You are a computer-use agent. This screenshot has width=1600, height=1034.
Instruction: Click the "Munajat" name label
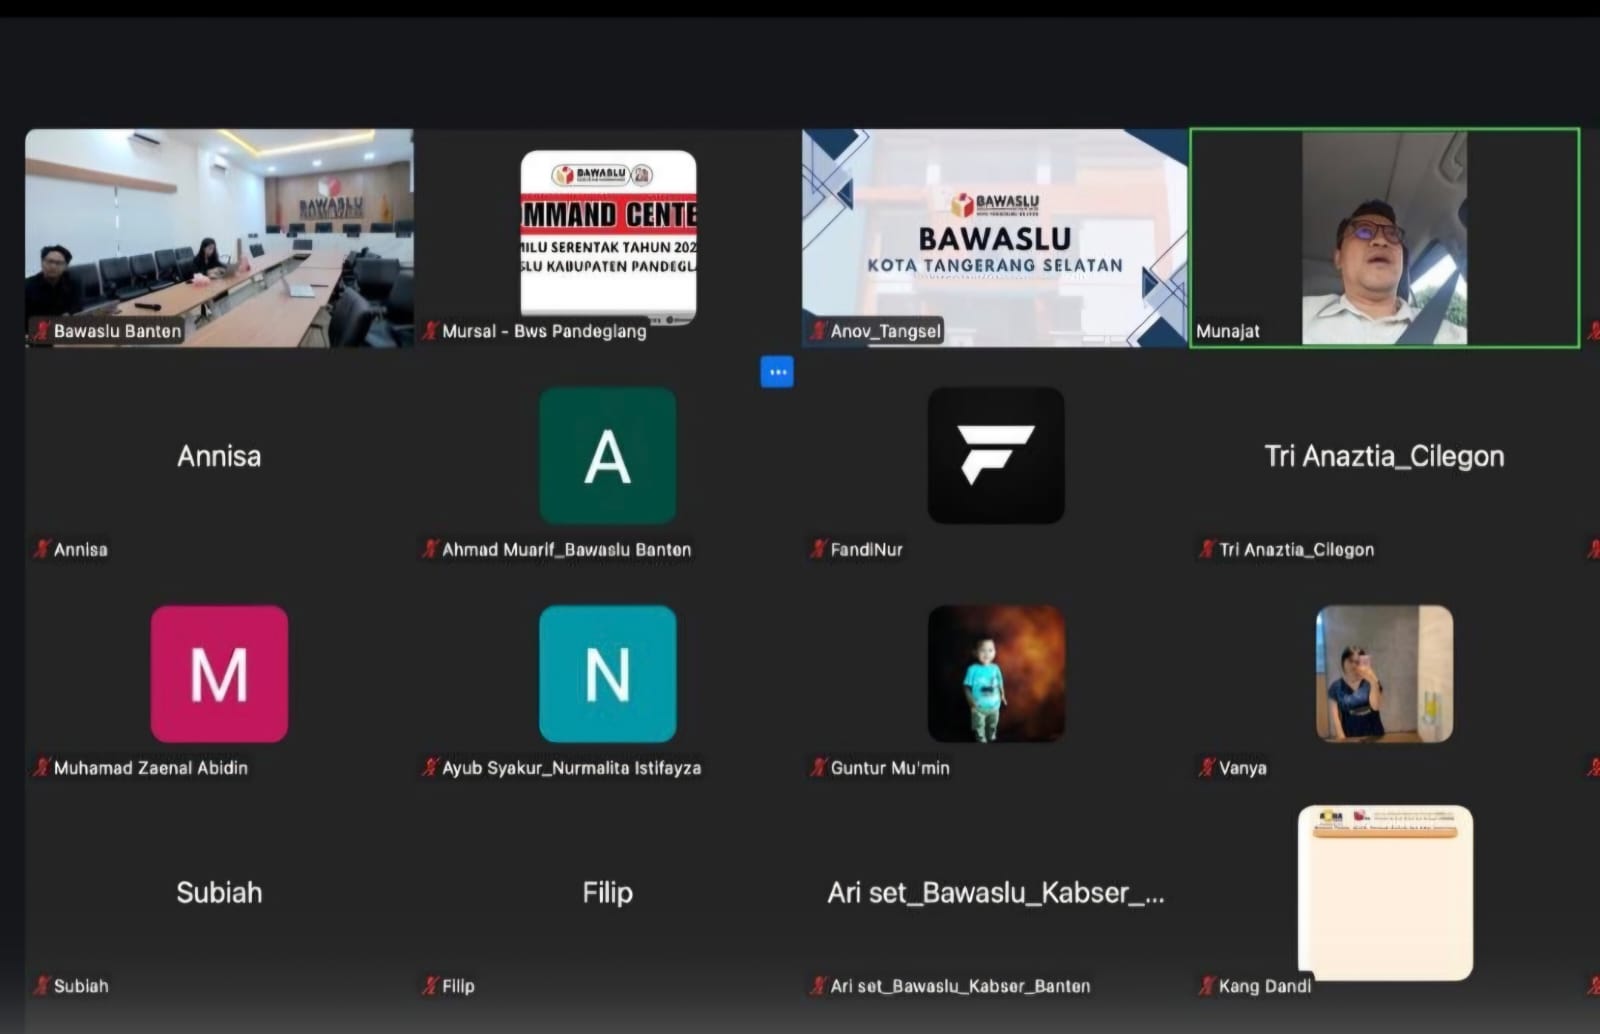(x=1228, y=331)
